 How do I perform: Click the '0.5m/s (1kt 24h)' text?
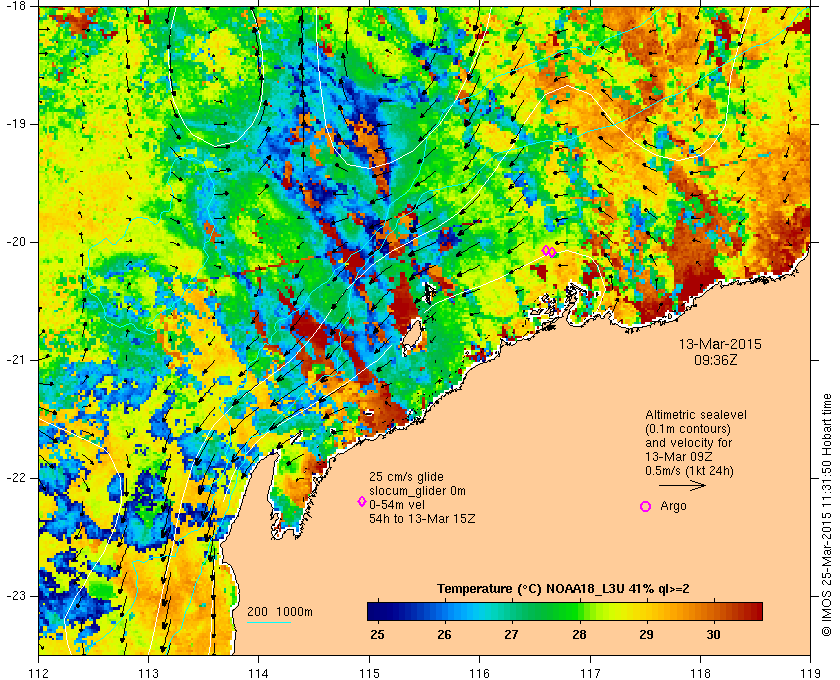tap(689, 471)
